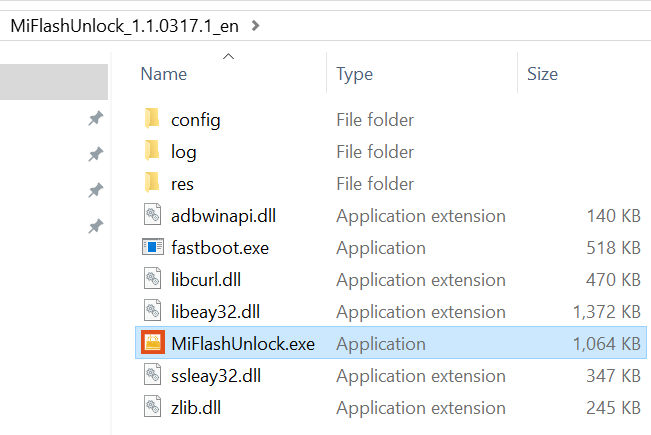Click the res folder icon
Image resolution: width=651 pixels, height=435 pixels.
coord(152,184)
